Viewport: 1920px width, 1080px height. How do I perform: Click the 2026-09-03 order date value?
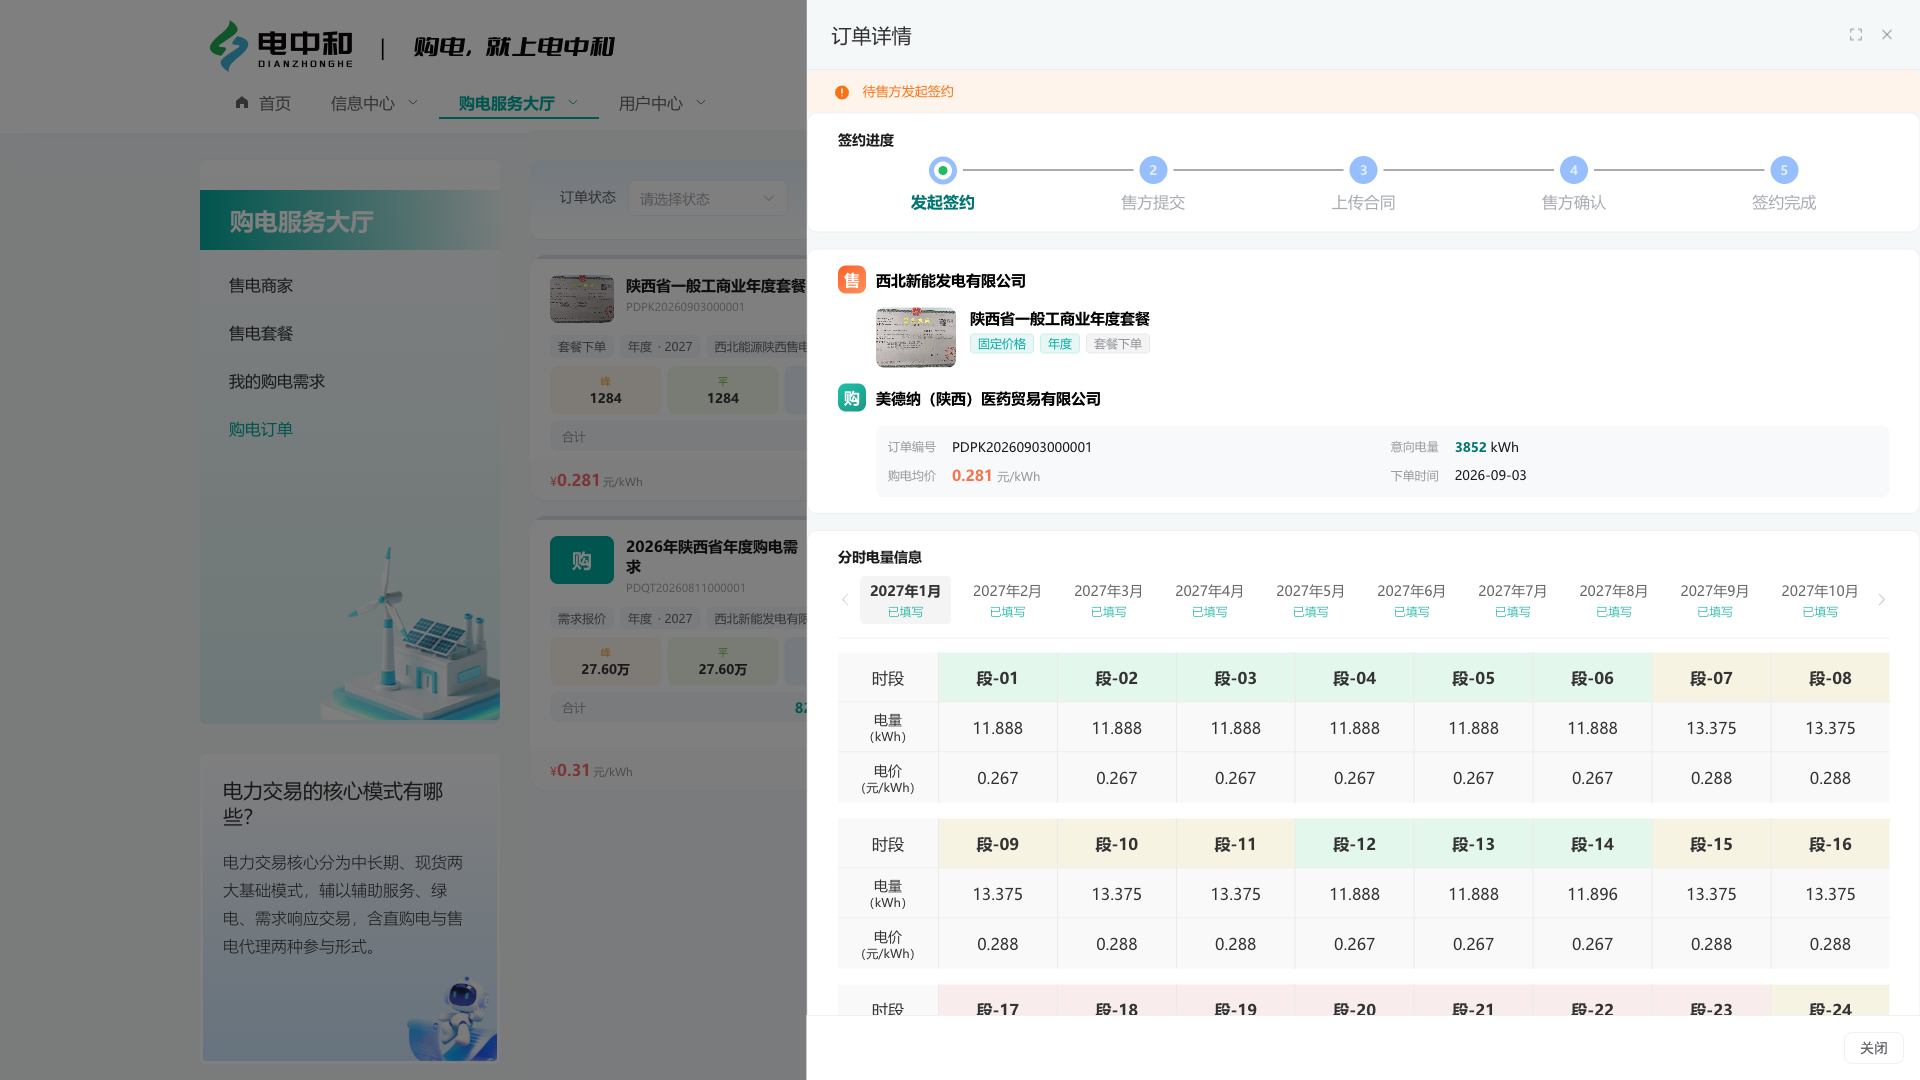click(x=1490, y=475)
